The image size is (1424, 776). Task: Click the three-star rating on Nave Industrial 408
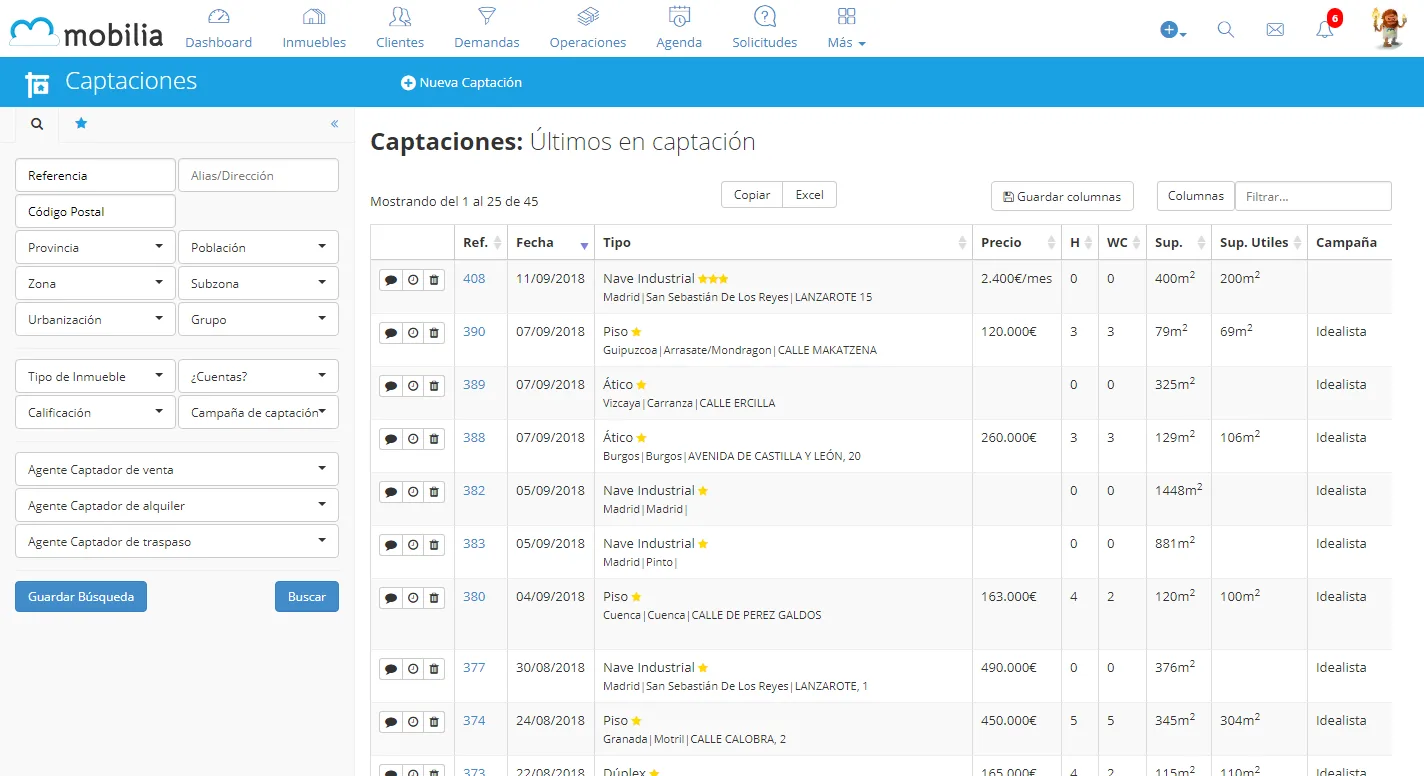713,278
